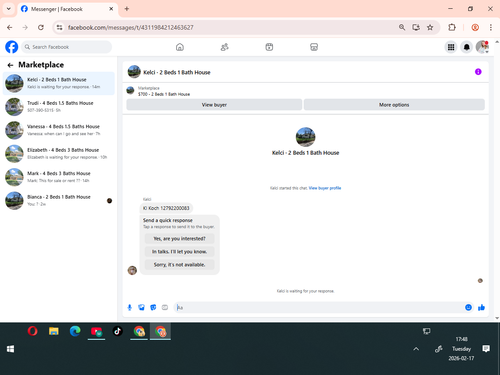Viewport: 500px width, 375px height.
Task: Click the View buyer button
Action: click(214, 105)
